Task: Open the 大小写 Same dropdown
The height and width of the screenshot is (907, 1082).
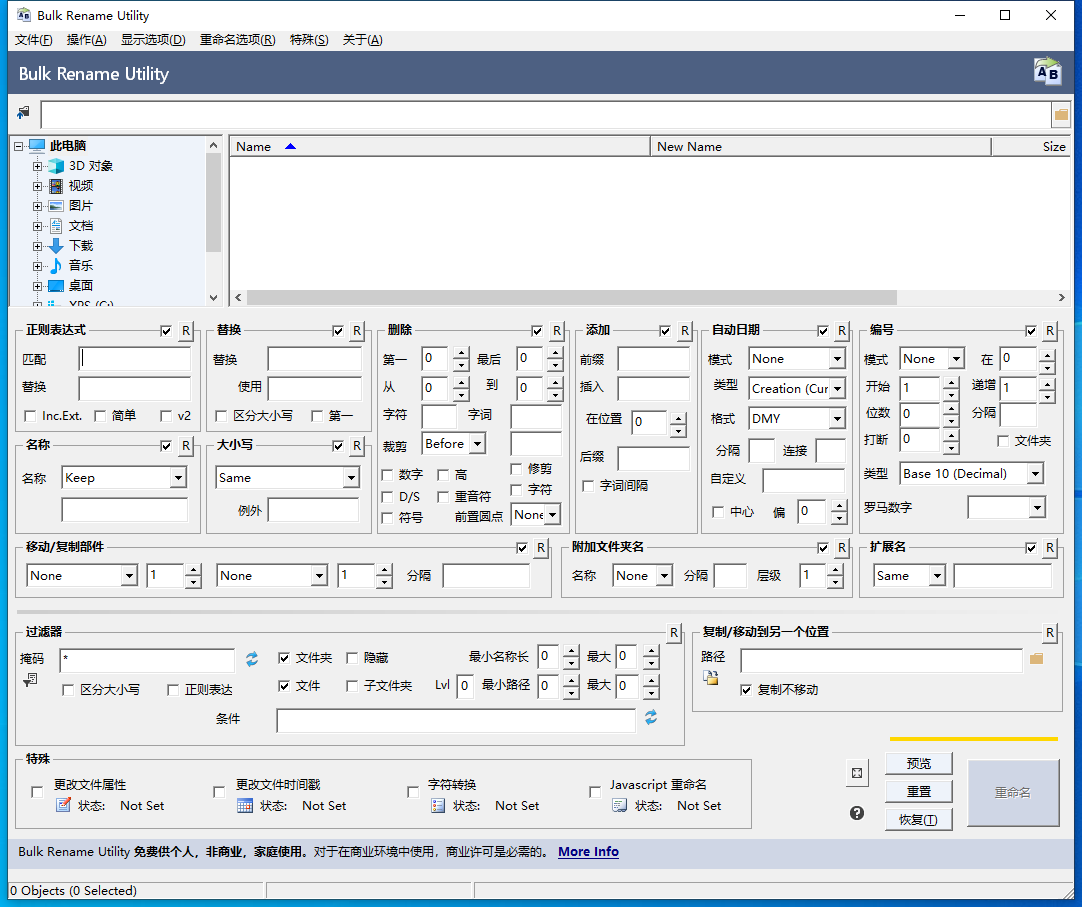Action: point(351,478)
